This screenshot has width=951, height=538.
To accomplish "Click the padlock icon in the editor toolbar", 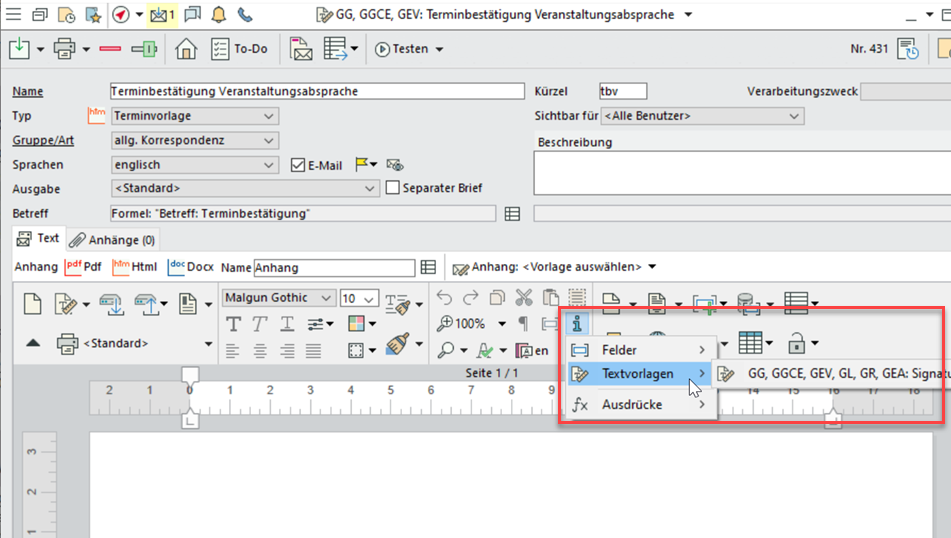I will coord(798,343).
